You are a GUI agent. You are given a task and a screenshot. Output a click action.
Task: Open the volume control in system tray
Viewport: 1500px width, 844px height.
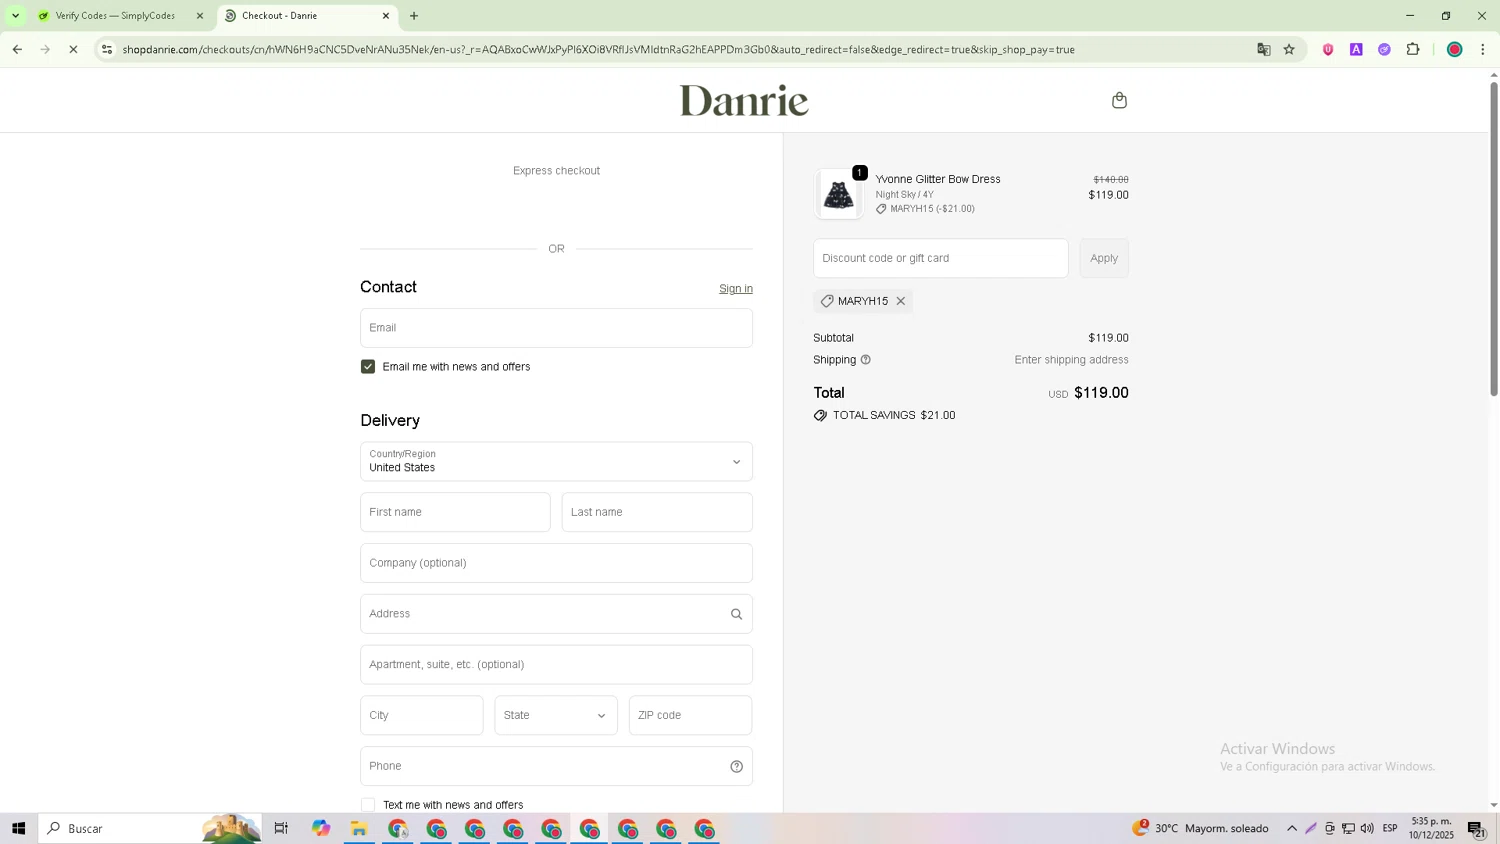point(1367,829)
